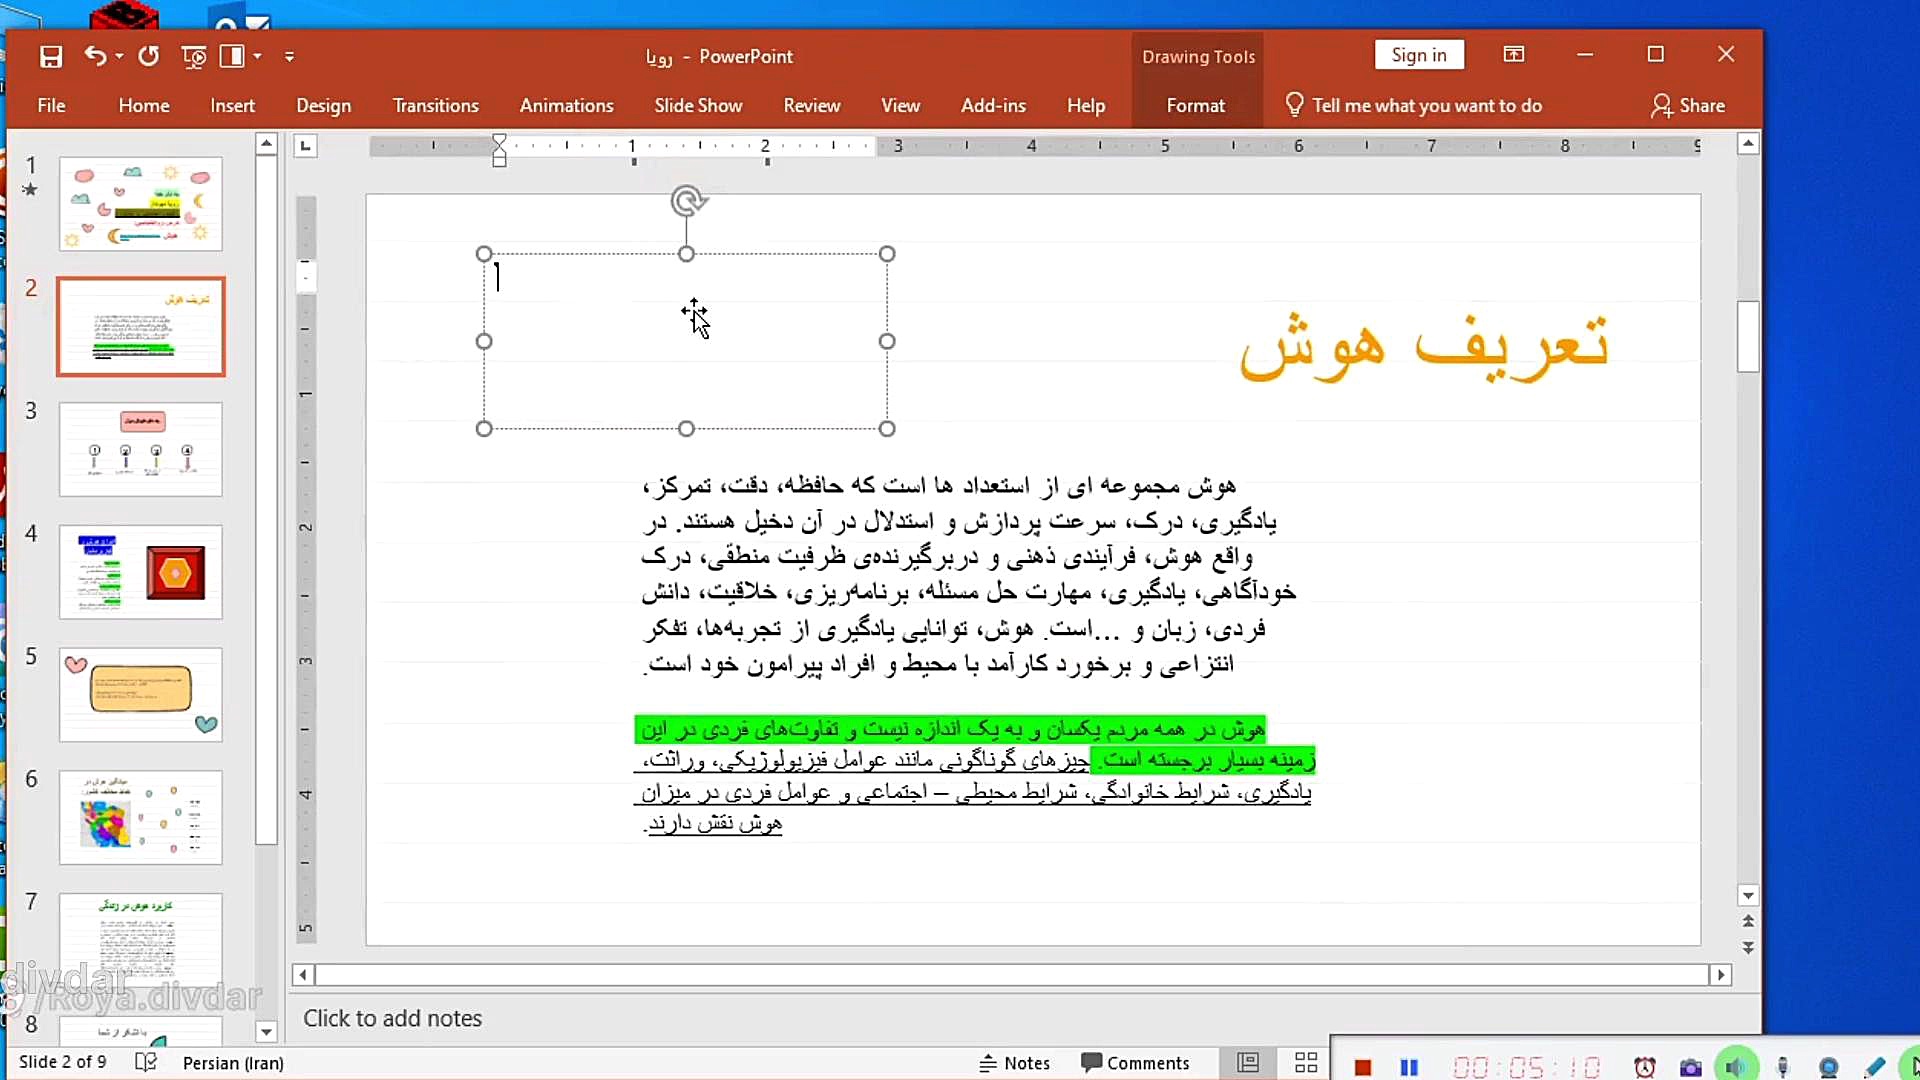
Task: Open Customize Quick Access Toolbar dropdown
Action: pos(289,57)
